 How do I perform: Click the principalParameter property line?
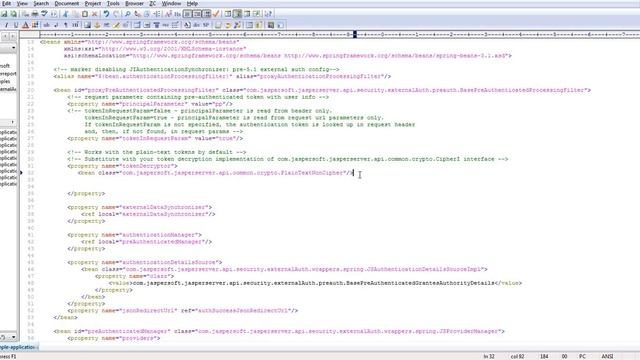150,104
